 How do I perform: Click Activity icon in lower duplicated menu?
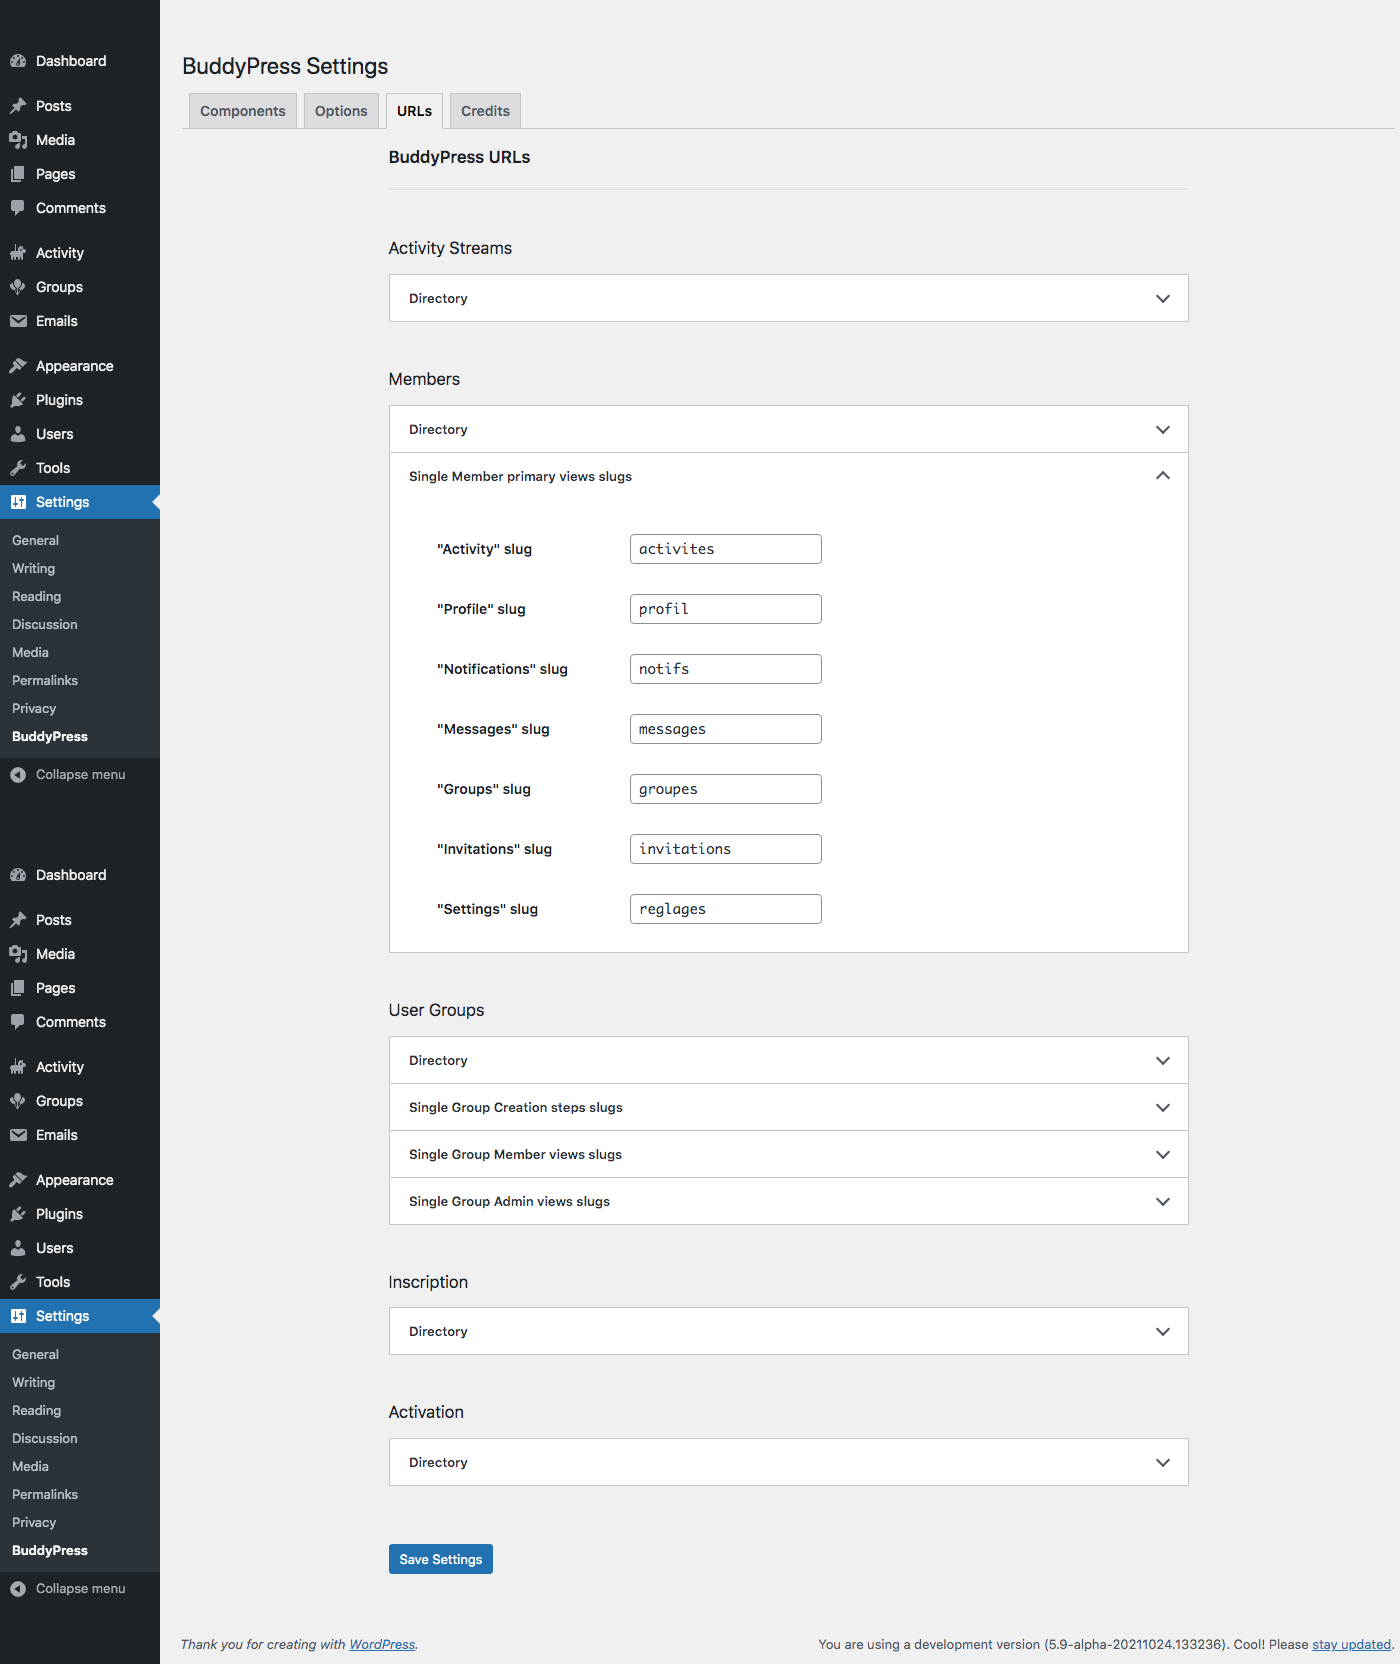18,1067
